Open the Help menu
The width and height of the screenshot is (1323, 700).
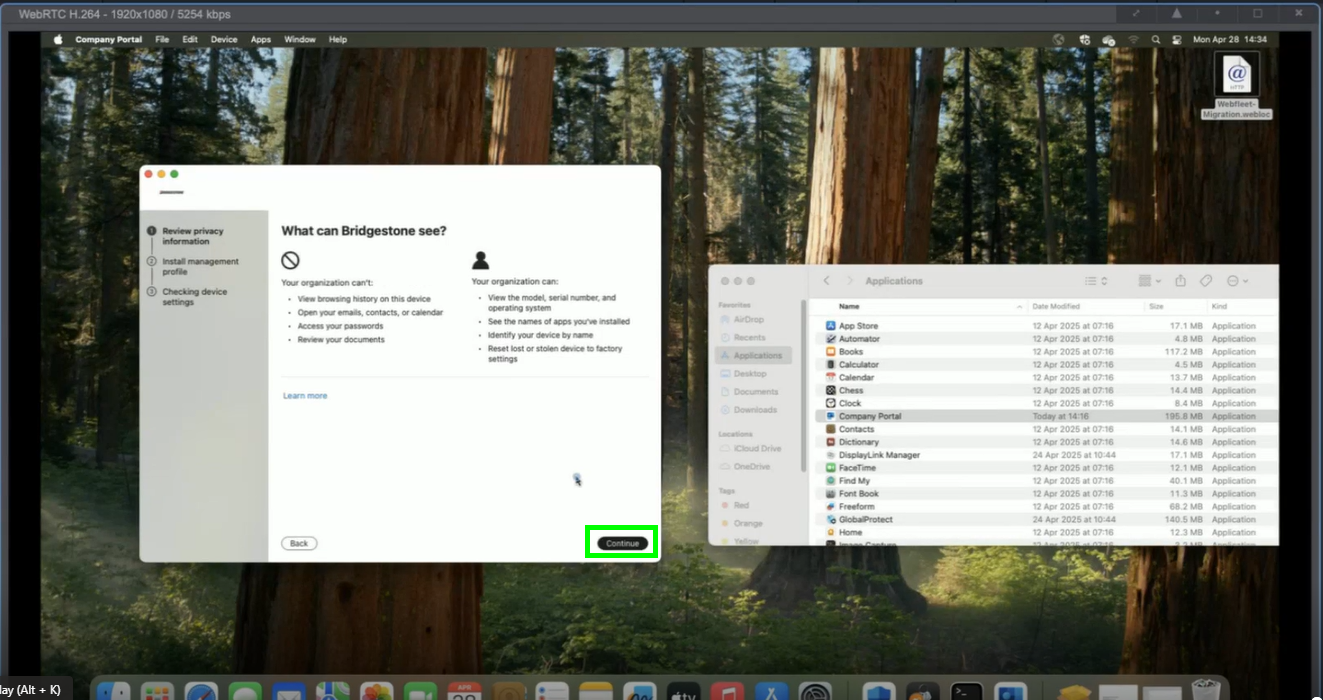click(x=338, y=39)
